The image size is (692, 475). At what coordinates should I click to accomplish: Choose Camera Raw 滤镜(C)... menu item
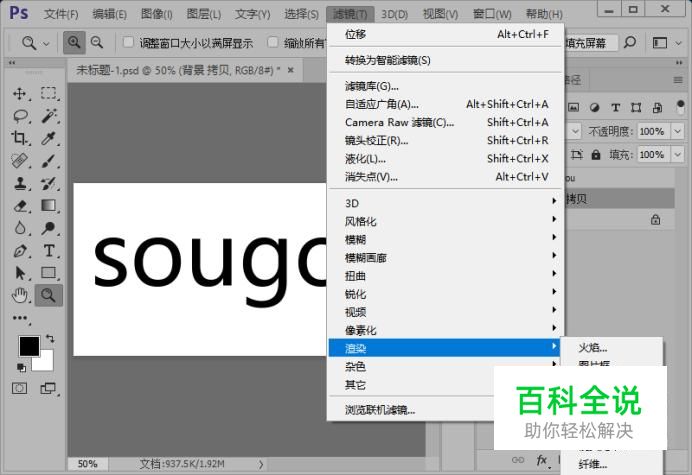pyautogui.click(x=446, y=122)
